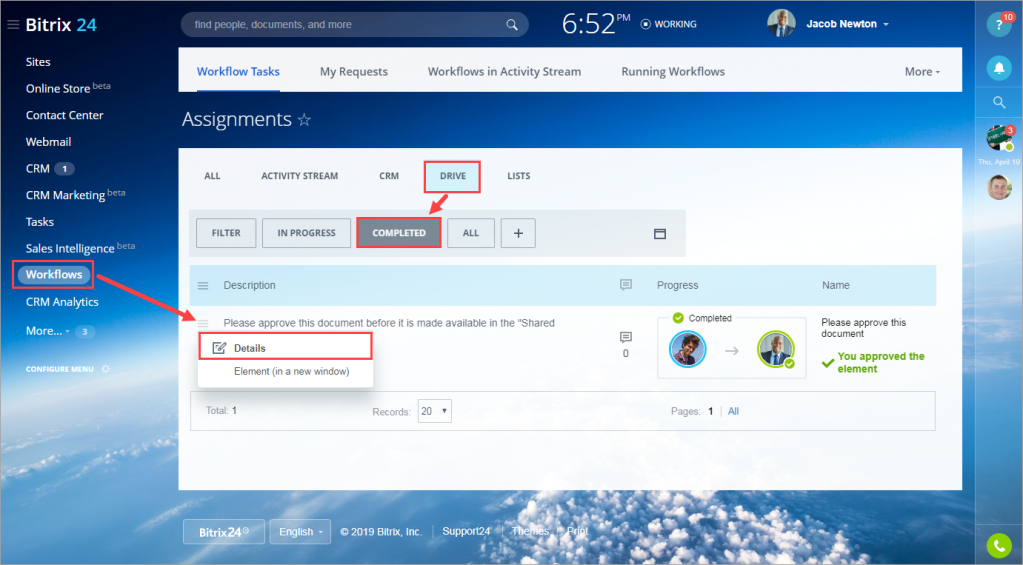Image resolution: width=1023 pixels, height=565 pixels.
Task: Click CONFIGURE MENU link
Action: (x=60, y=369)
